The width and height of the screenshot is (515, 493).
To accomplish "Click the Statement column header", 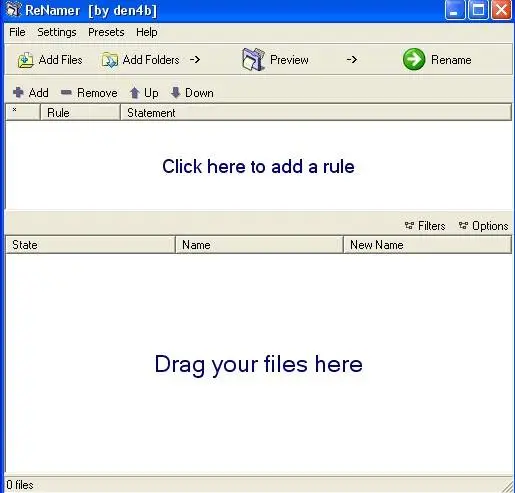I will pos(316,113).
